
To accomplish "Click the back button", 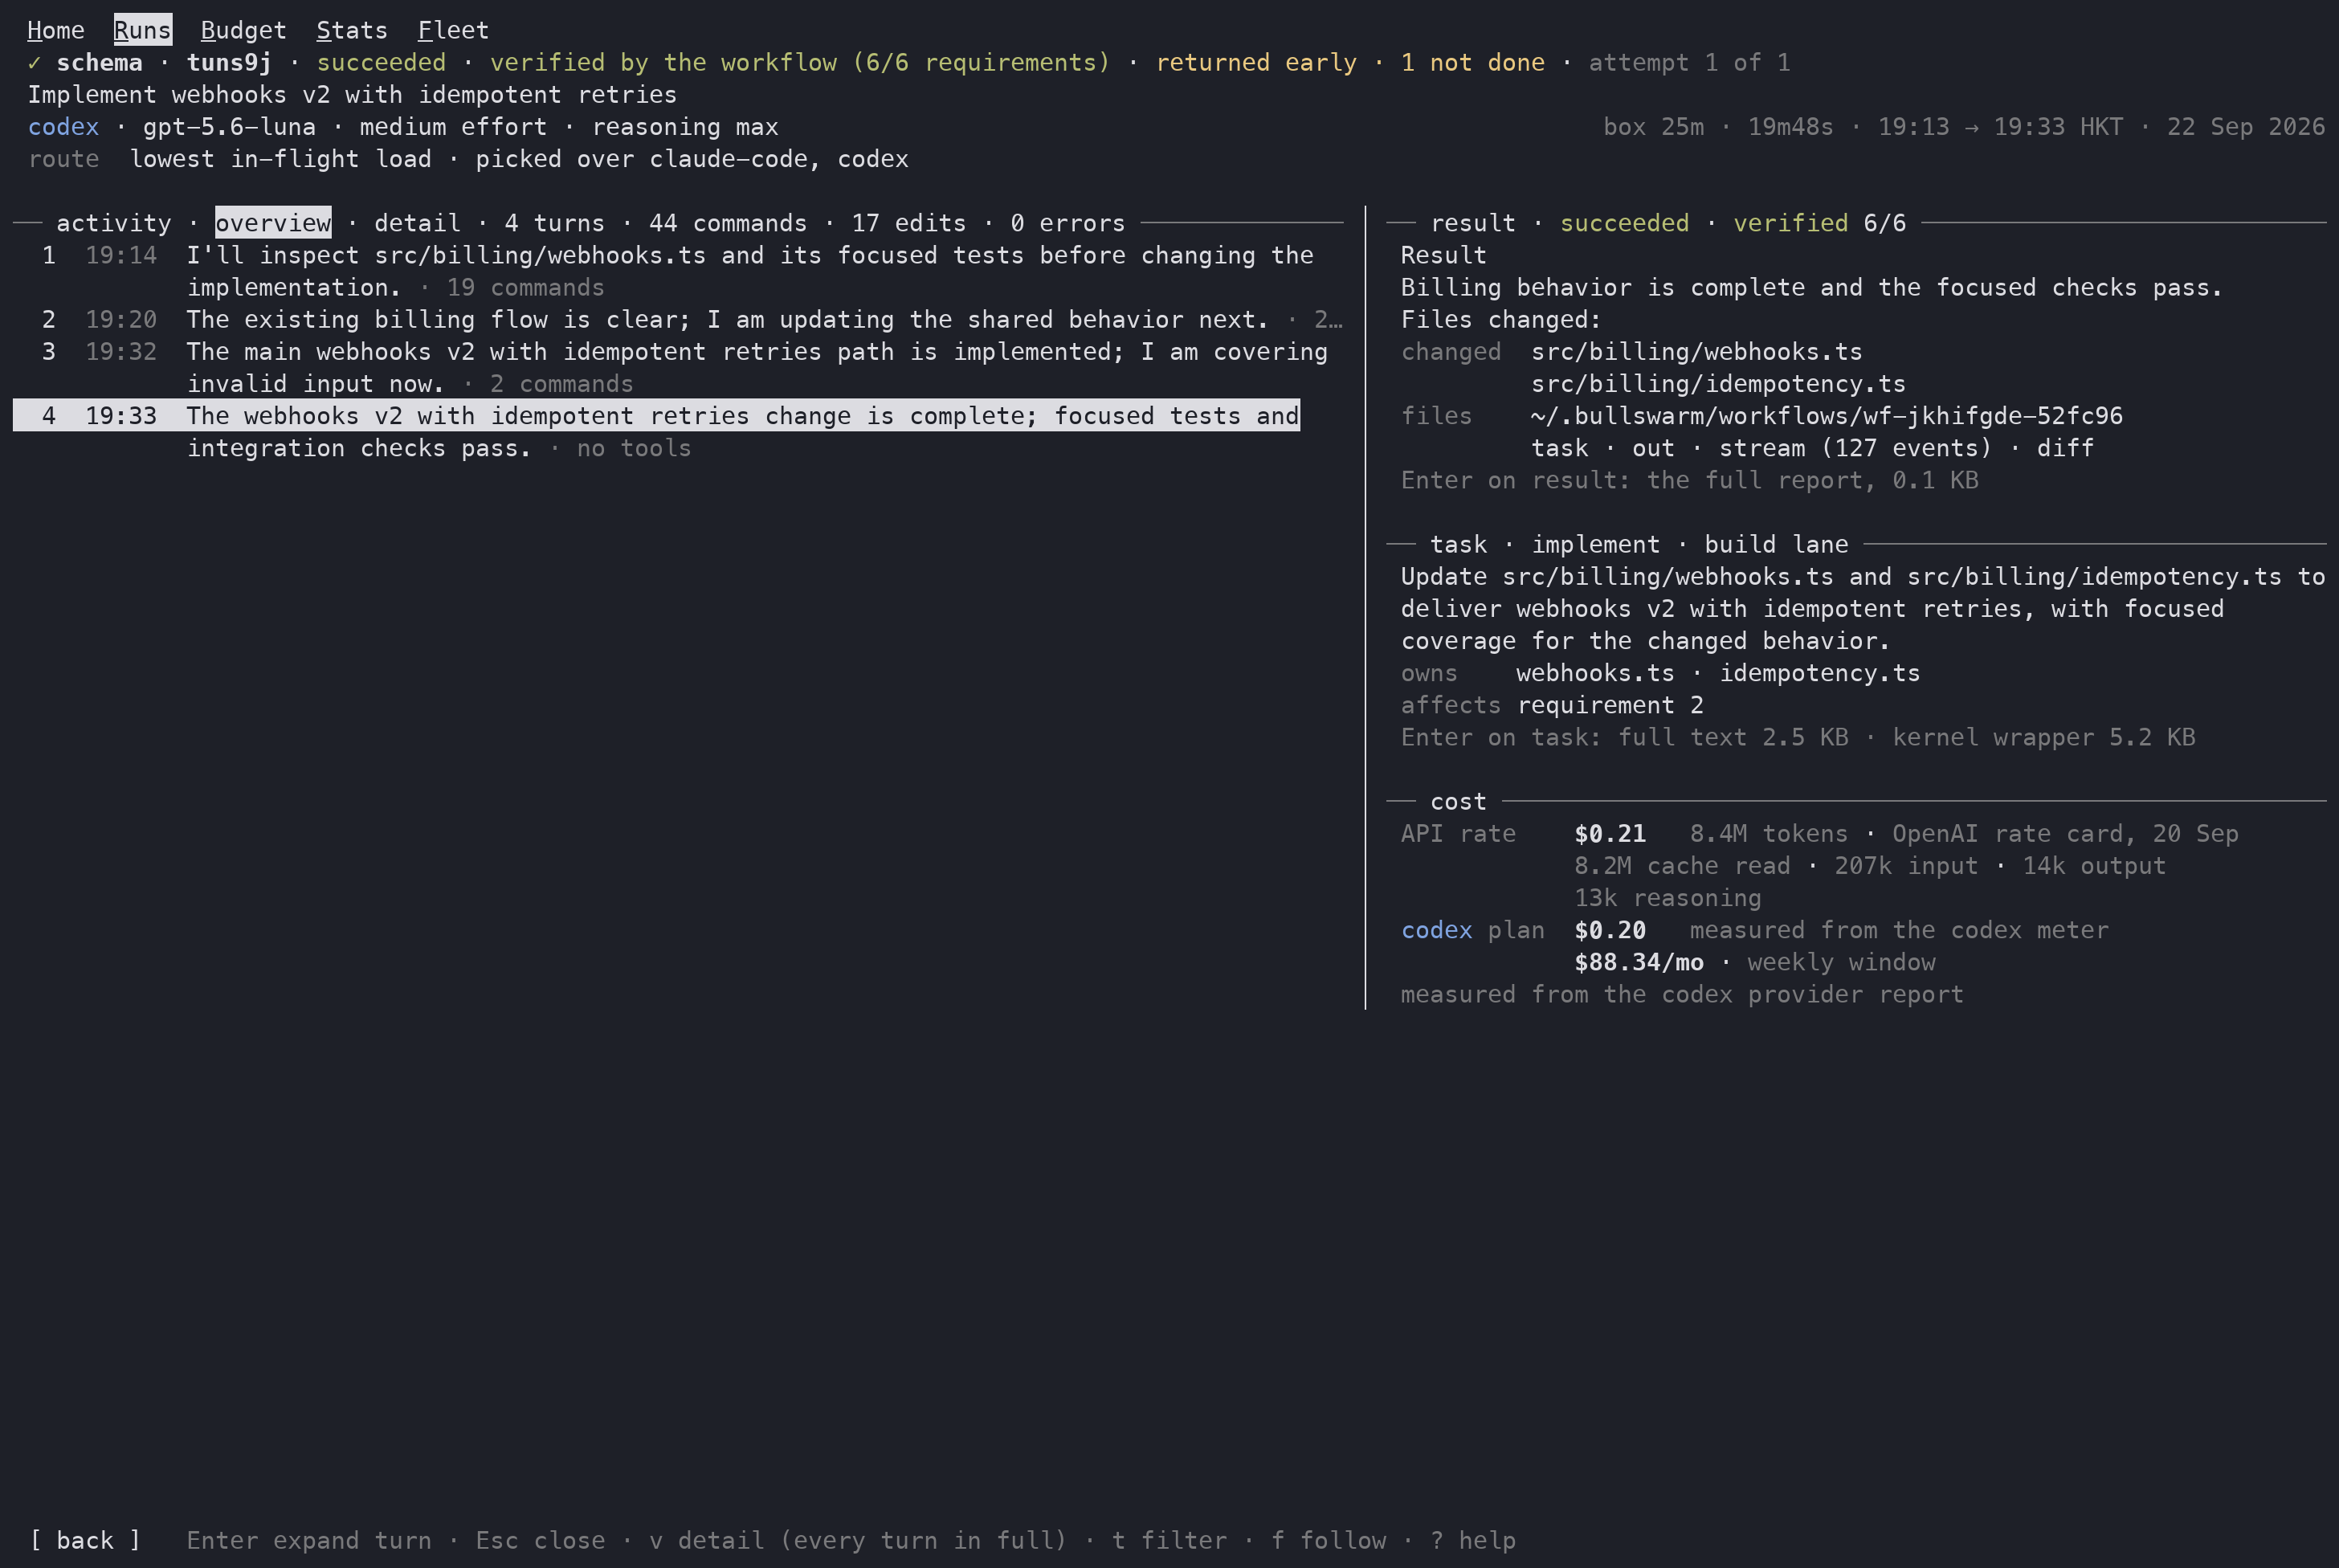I will click(x=85, y=1540).
